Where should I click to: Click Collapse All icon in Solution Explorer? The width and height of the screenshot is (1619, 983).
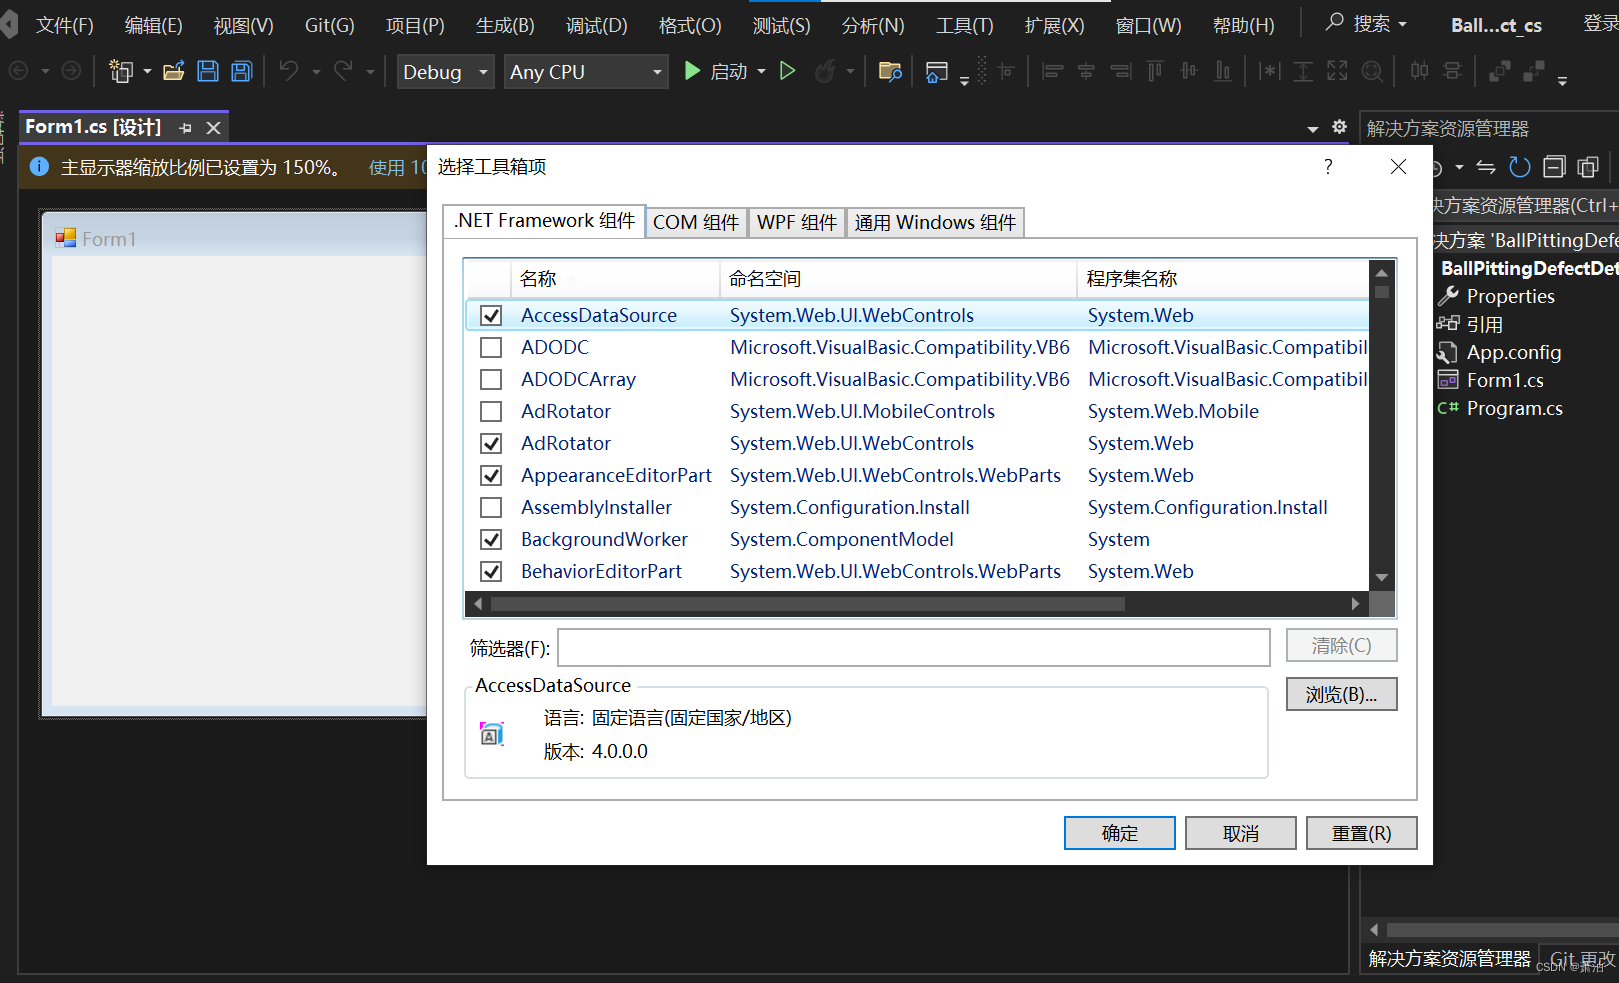1554,167
